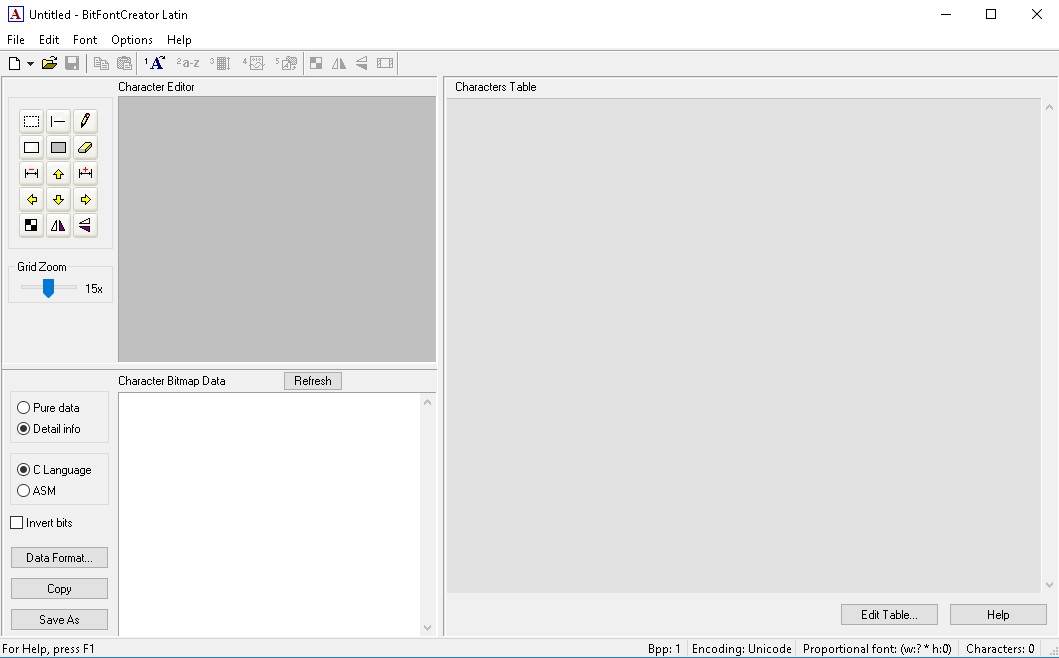This screenshot has width=1059, height=658.
Task: Choose the ASM output option
Action: [24, 491]
